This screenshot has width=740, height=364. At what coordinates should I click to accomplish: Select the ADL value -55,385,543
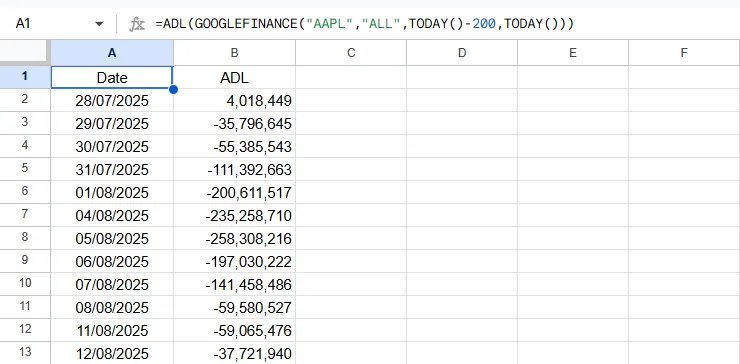pos(235,146)
